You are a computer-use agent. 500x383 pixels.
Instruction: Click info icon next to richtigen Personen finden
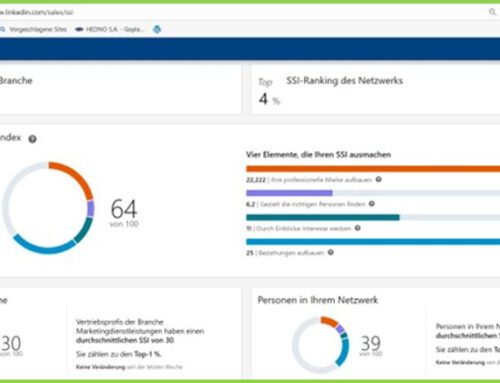pyautogui.click(x=372, y=204)
